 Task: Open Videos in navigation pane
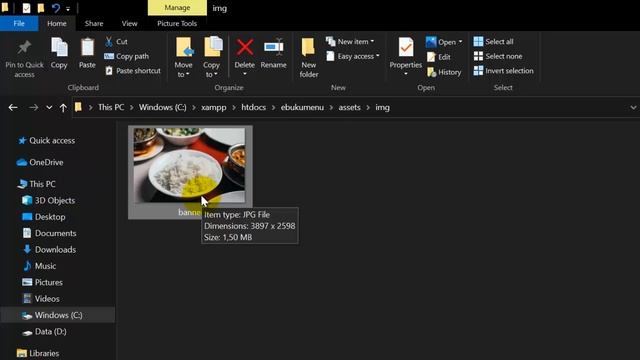(x=41, y=298)
